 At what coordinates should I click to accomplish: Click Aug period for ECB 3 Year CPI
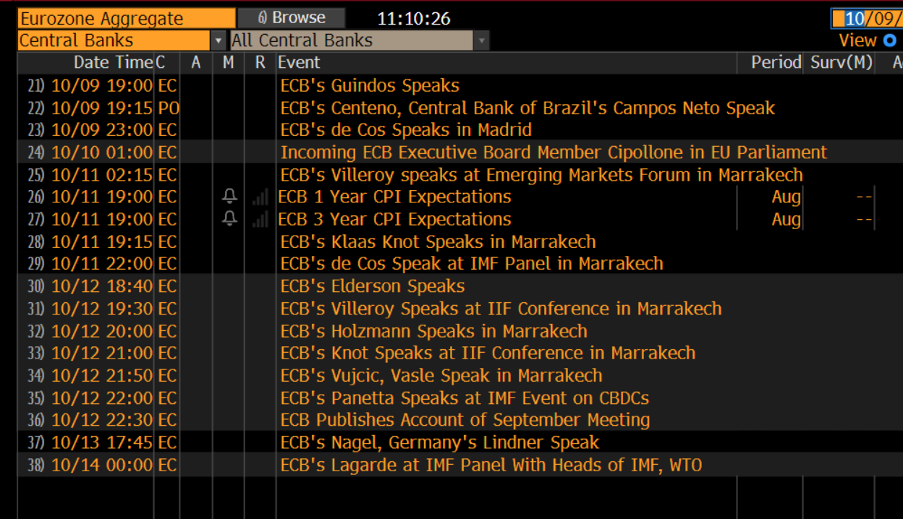point(786,220)
